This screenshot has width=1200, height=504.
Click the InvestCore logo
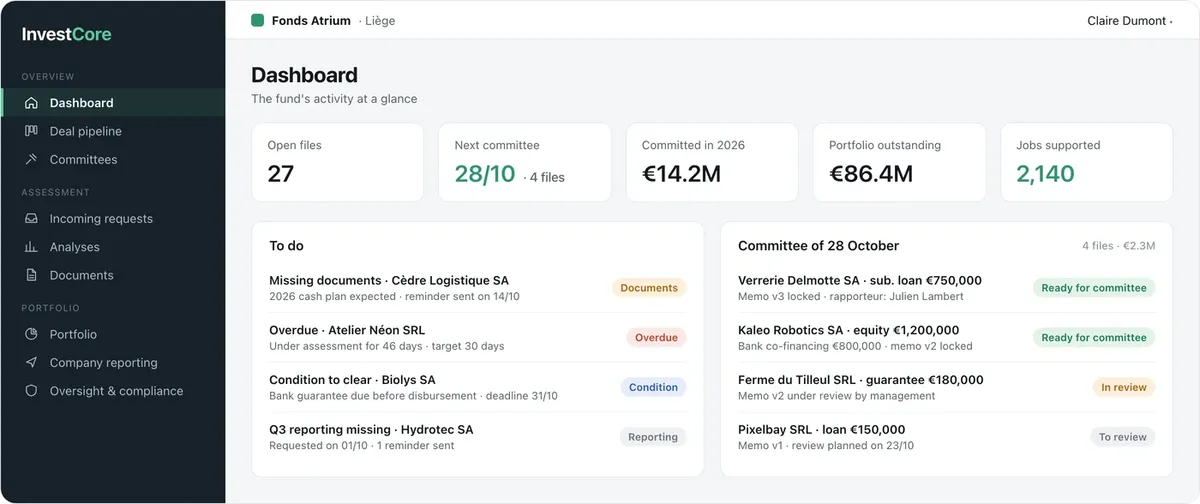click(67, 34)
